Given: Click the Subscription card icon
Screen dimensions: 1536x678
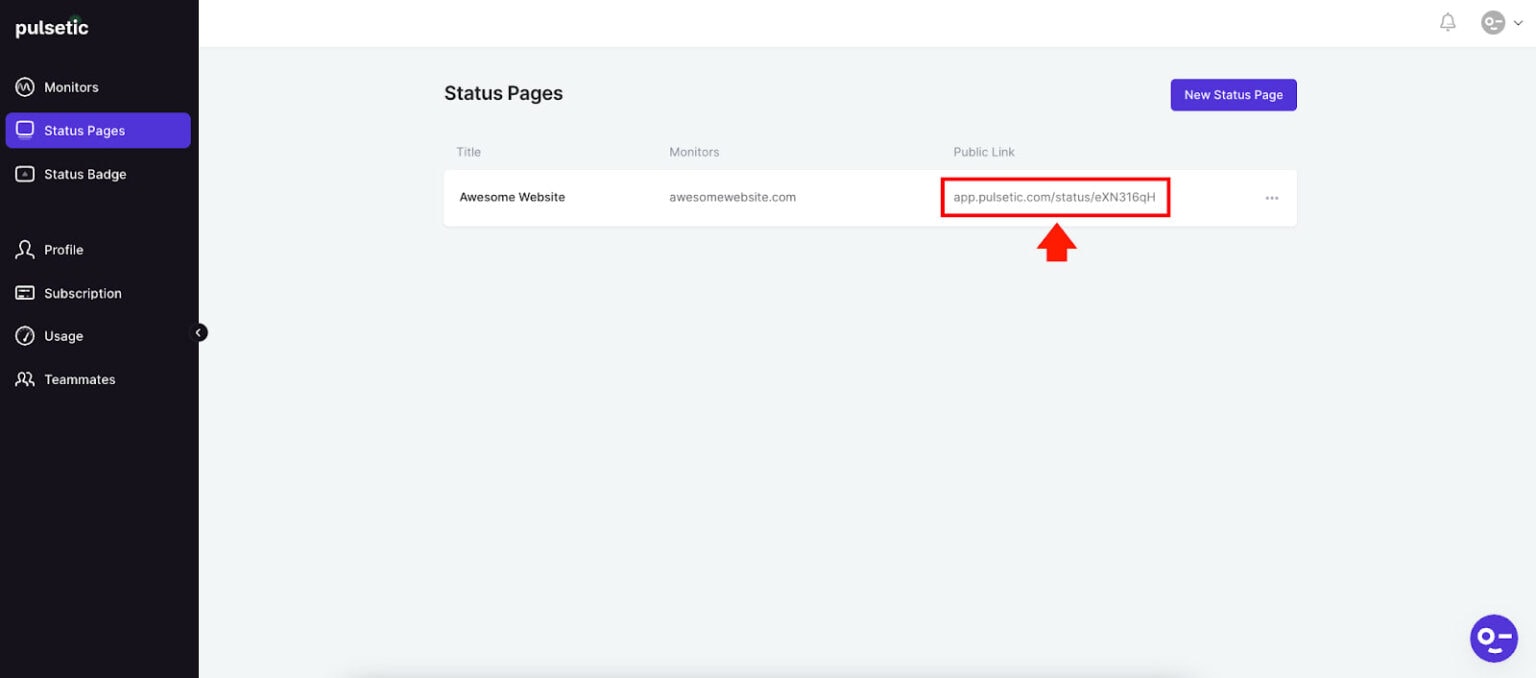Looking at the screenshot, I should pyautogui.click(x=25, y=292).
